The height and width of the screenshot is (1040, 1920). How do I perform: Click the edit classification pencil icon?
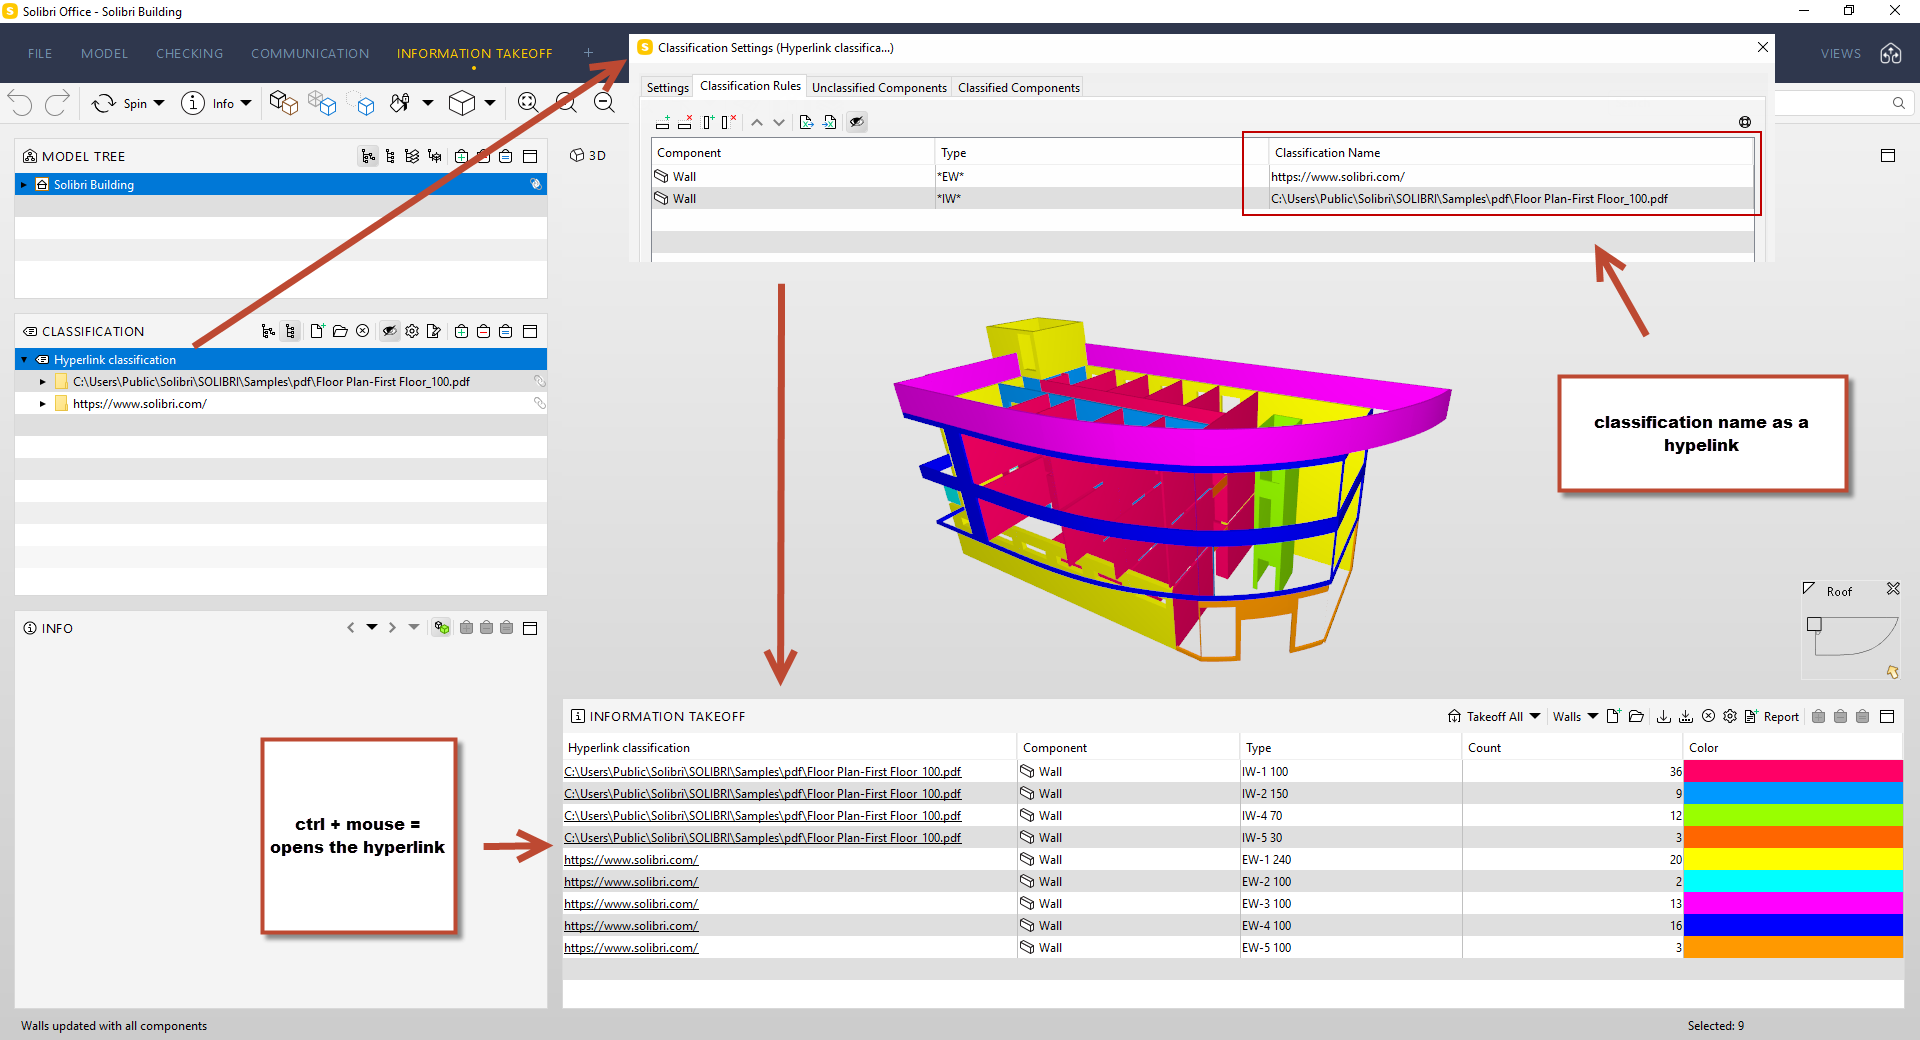[x=433, y=331]
